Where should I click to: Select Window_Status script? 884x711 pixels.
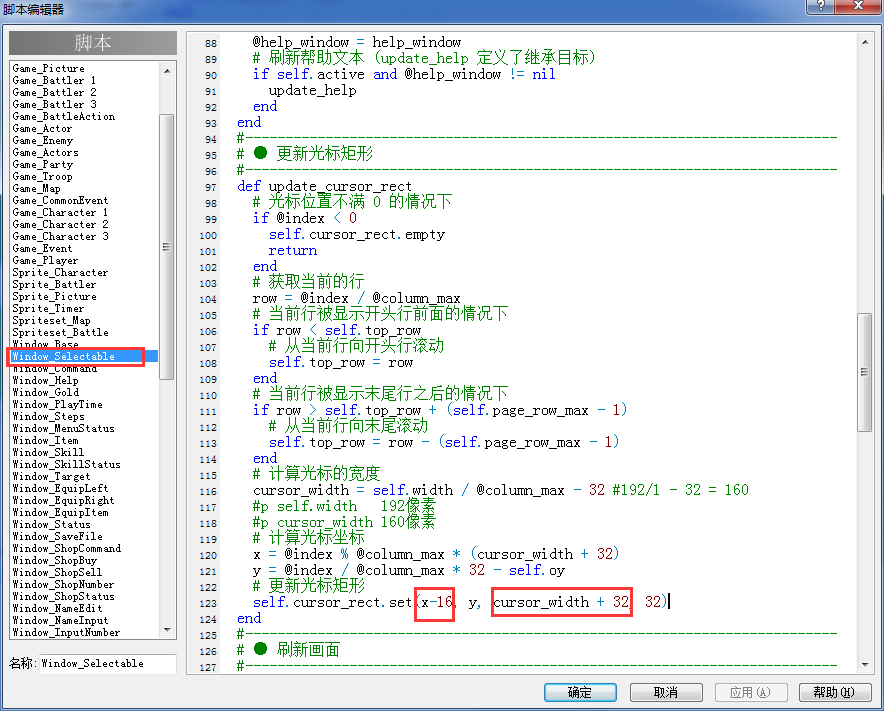pyautogui.click(x=51, y=525)
